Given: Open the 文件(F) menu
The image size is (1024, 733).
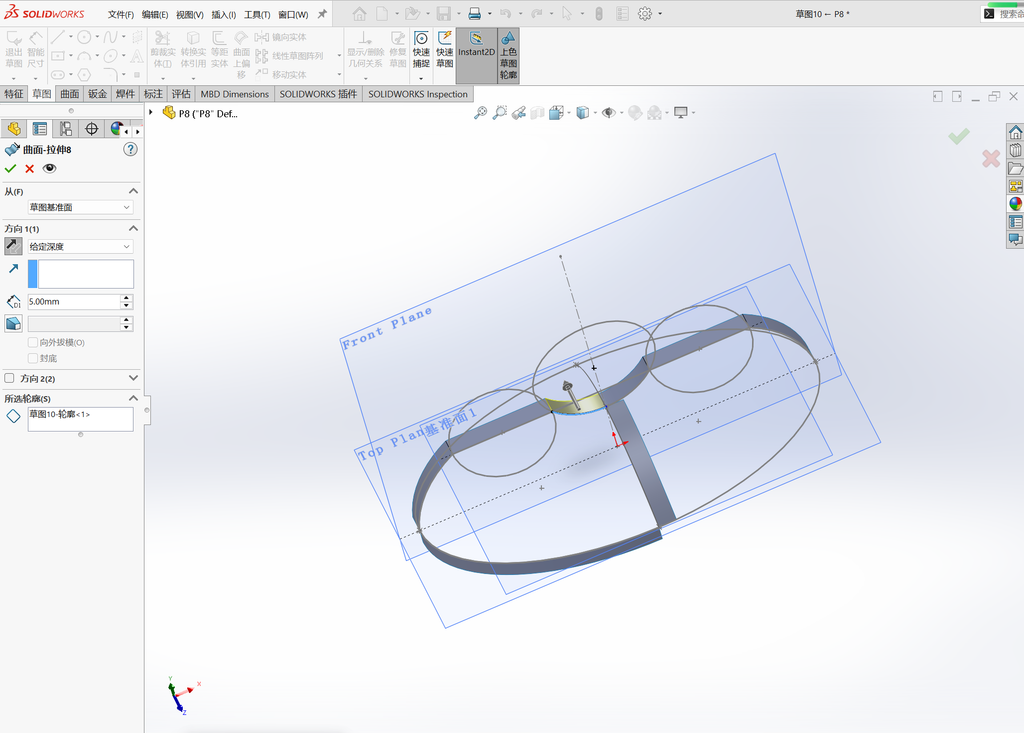Looking at the screenshot, I should [121, 14].
